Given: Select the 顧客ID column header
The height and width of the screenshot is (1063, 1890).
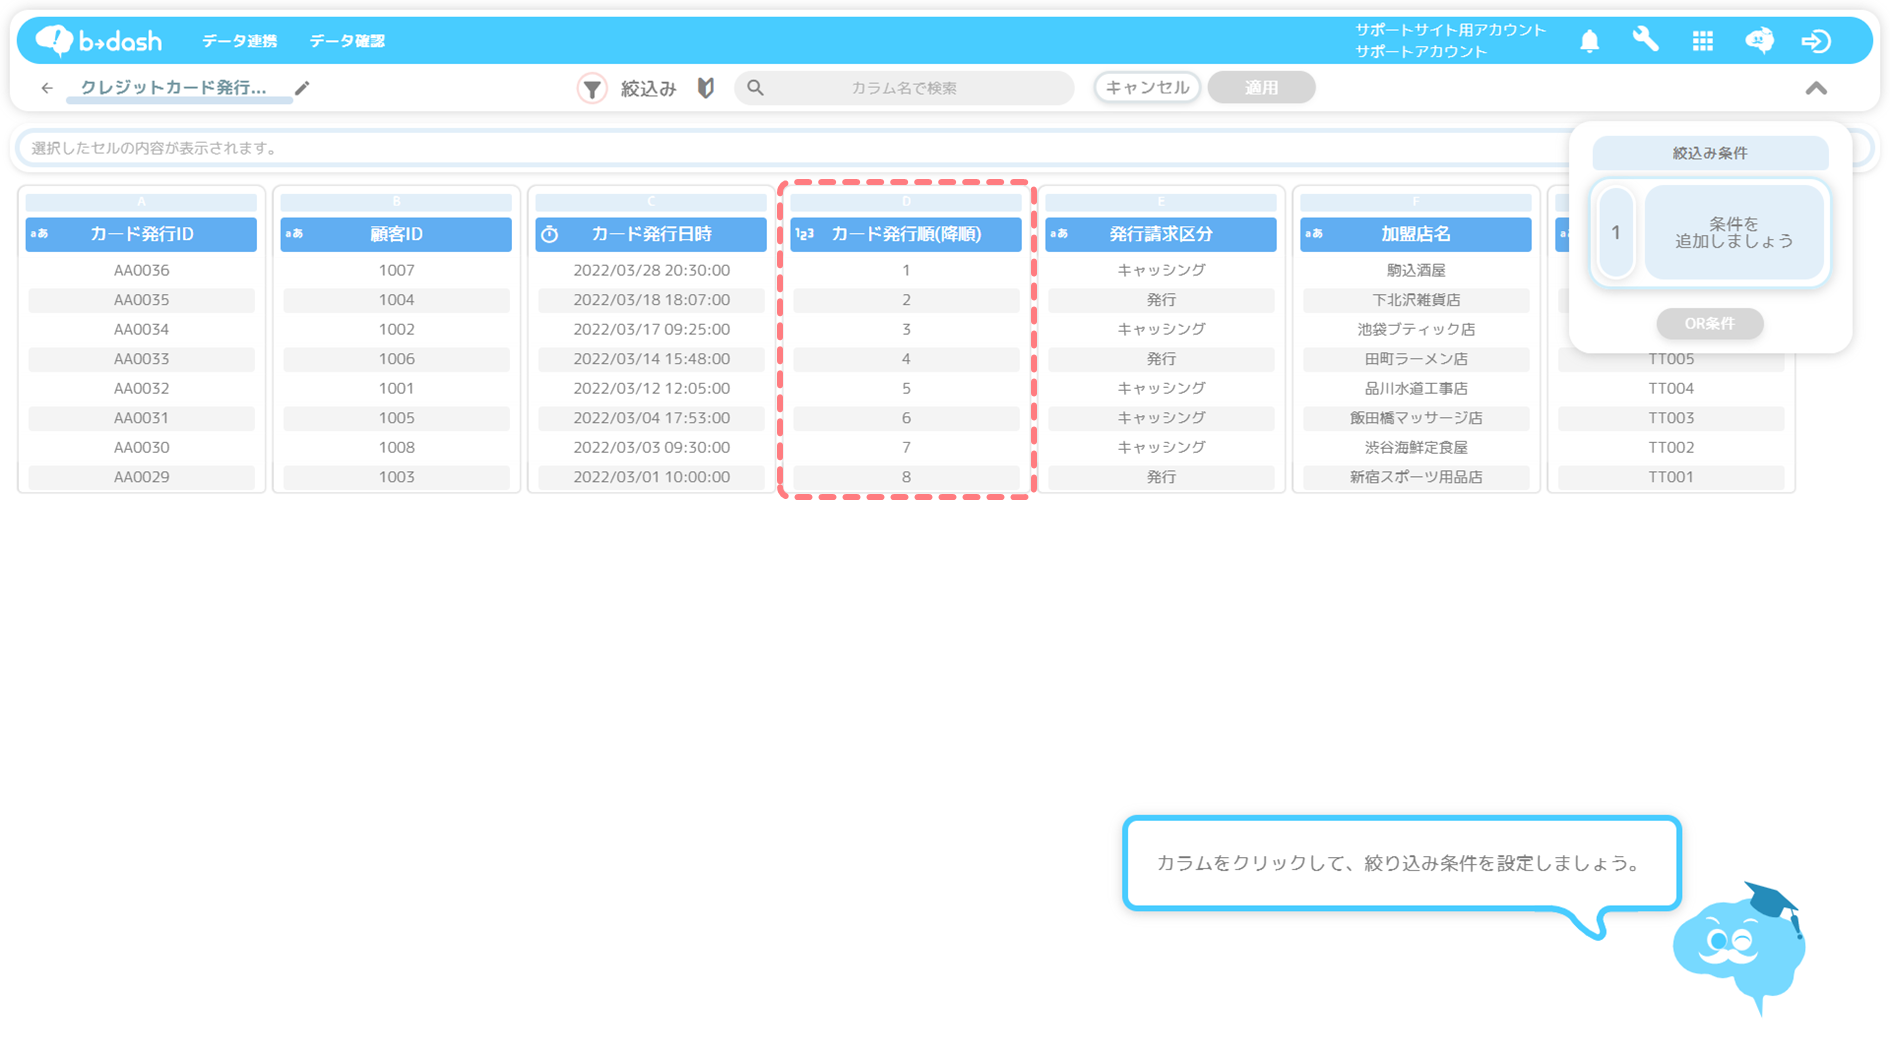Looking at the screenshot, I should 396,234.
